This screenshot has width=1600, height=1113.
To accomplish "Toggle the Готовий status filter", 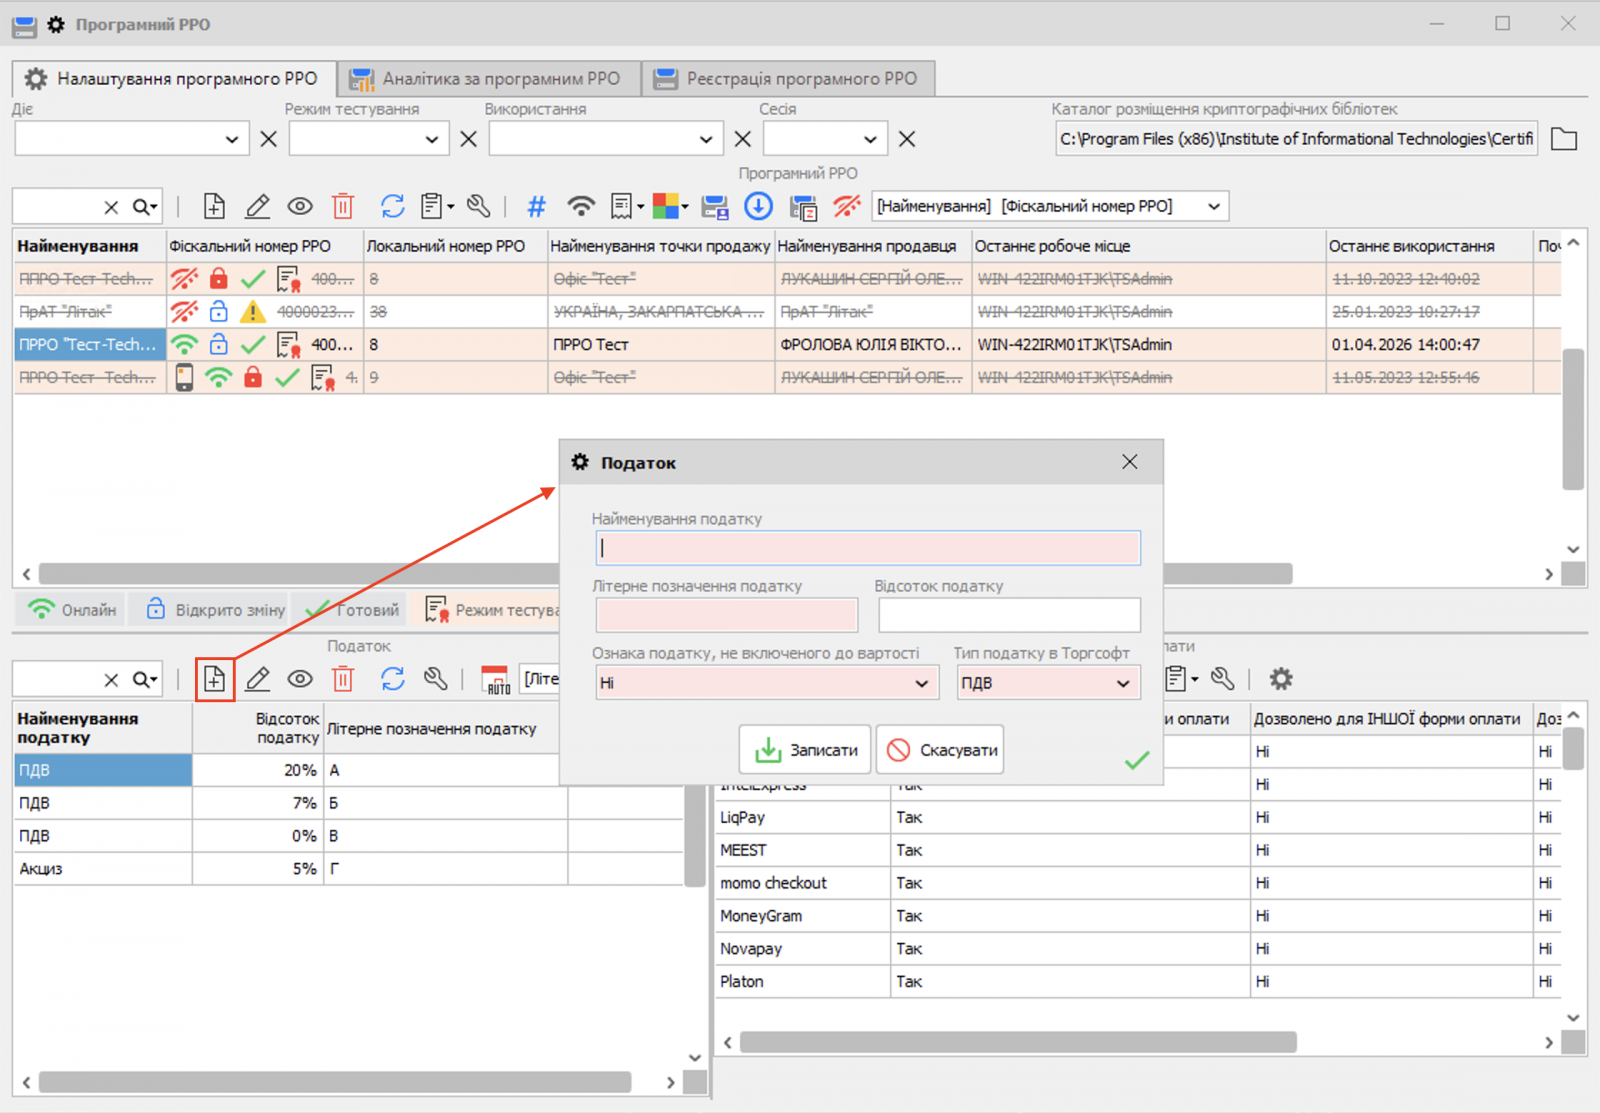I will pos(352,610).
